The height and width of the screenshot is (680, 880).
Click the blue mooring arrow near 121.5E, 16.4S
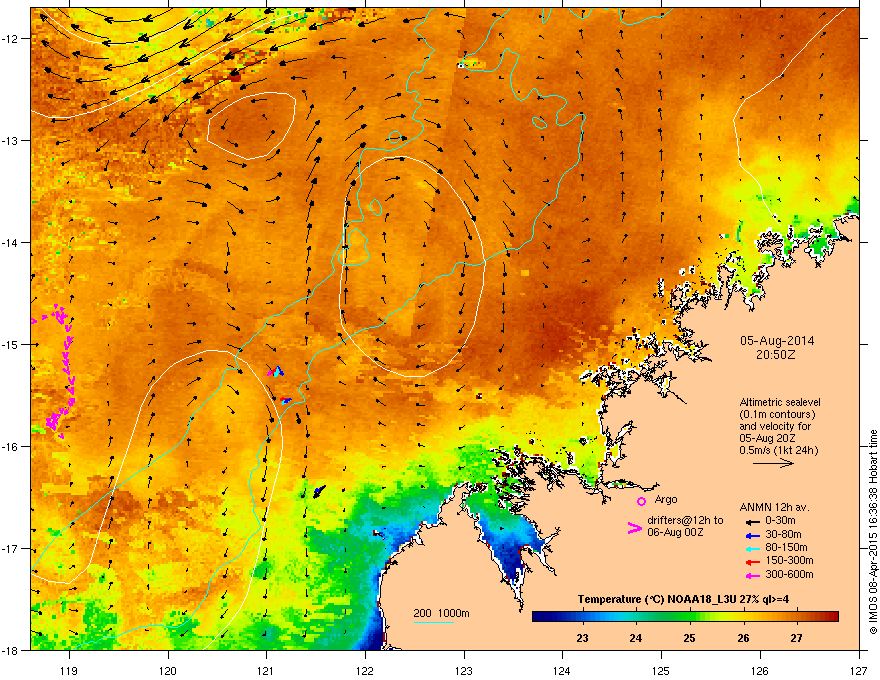pos(319,492)
